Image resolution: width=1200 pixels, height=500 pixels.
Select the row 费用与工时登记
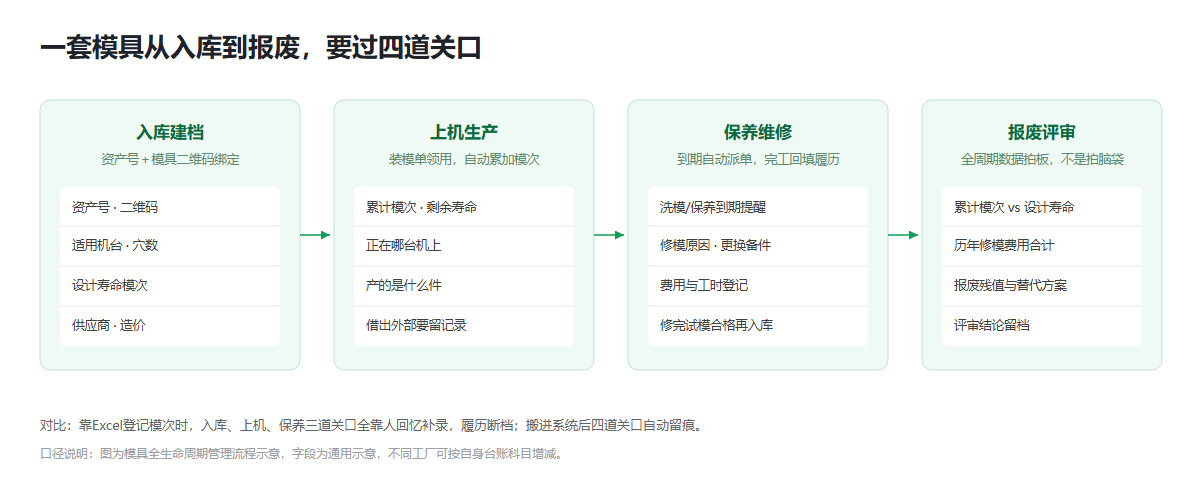(758, 285)
